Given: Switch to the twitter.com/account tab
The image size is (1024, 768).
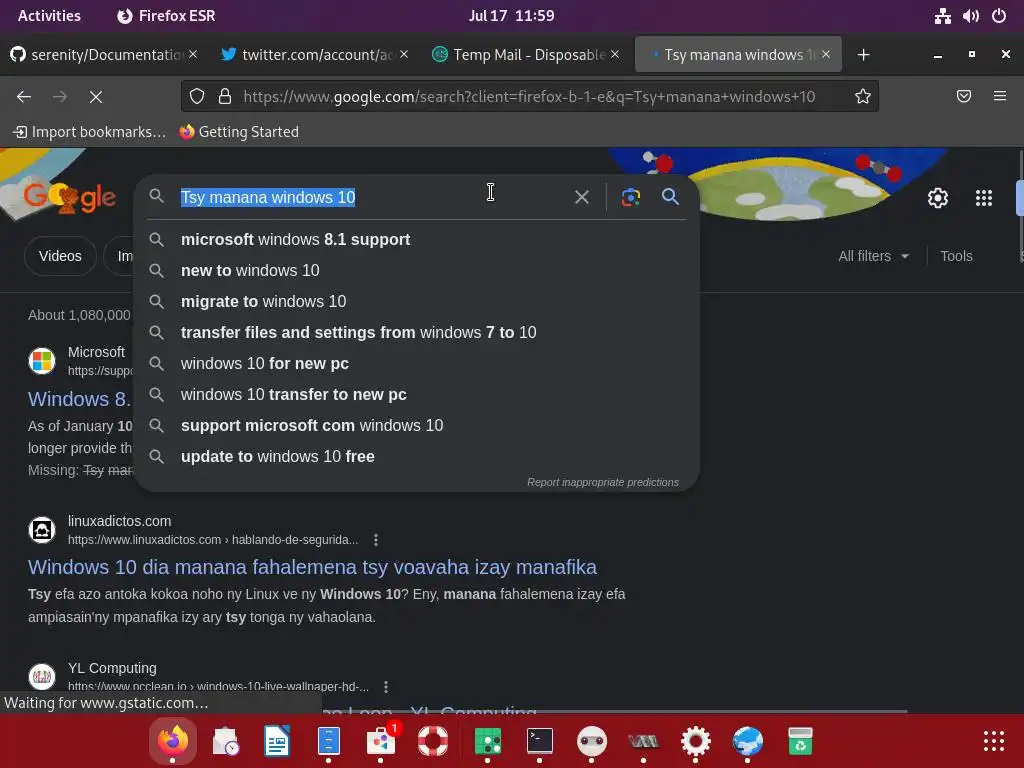Looking at the screenshot, I should click(315, 55).
